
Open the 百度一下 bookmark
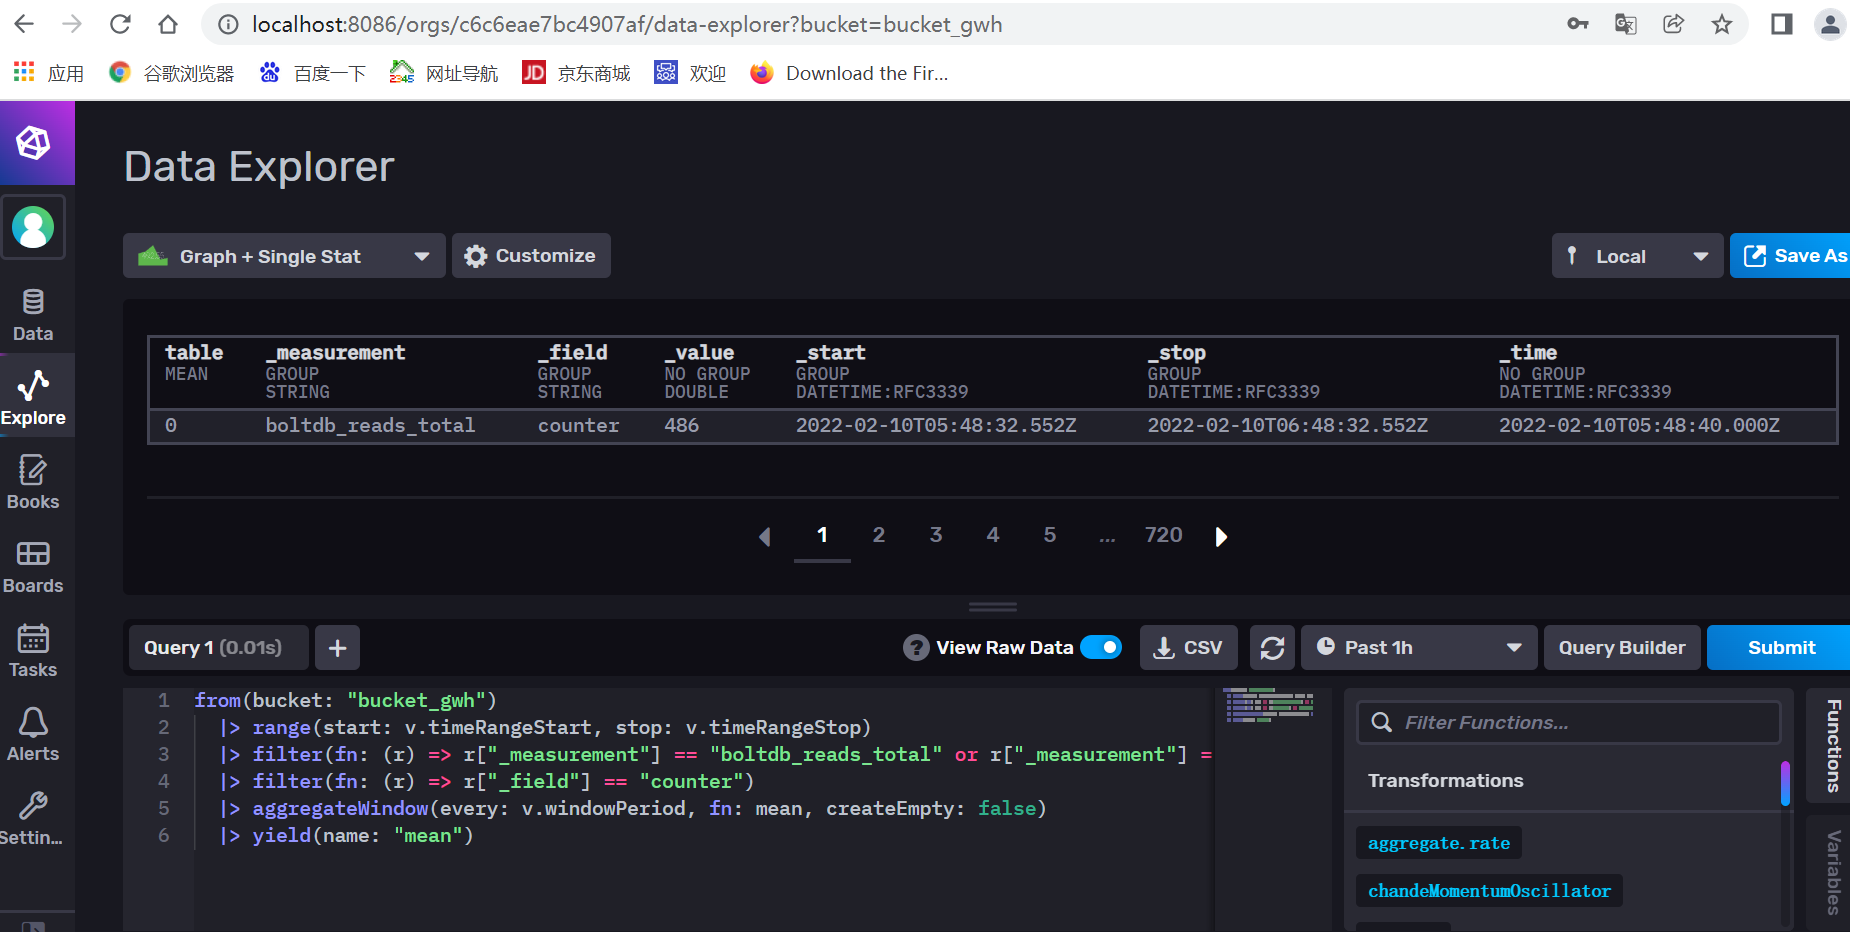[x=312, y=73]
